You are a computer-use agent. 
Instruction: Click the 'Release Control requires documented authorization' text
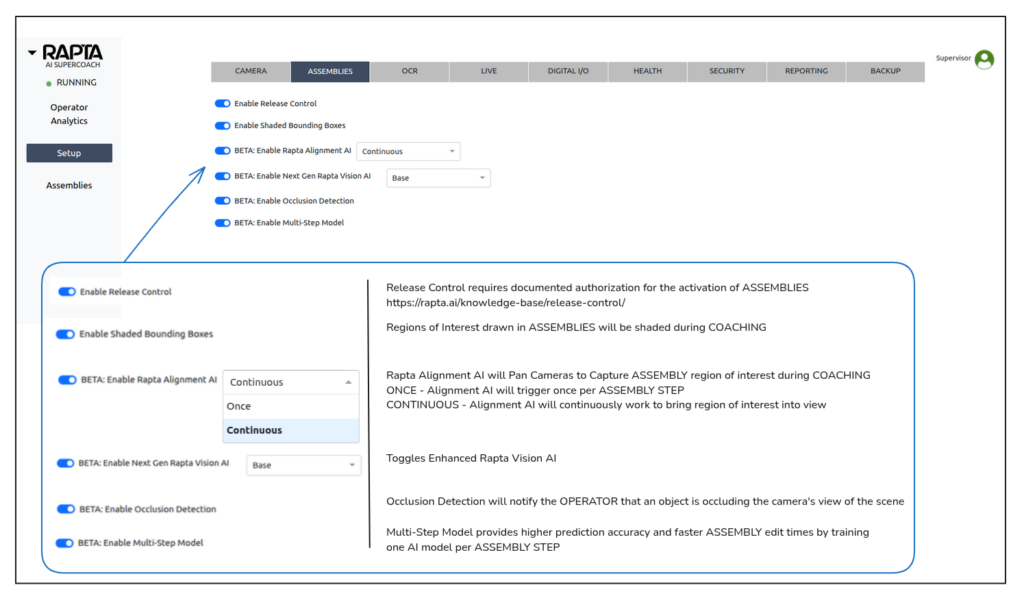[x=597, y=288]
